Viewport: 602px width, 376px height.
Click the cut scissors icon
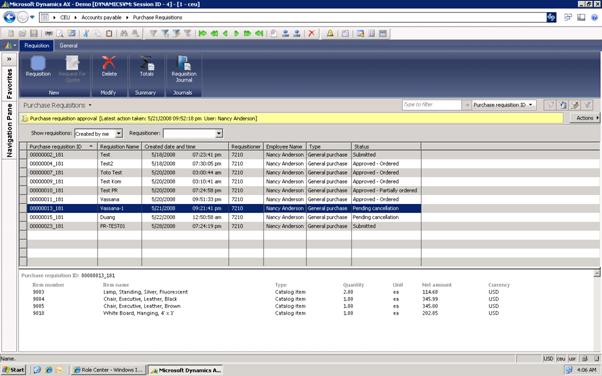coord(86,33)
